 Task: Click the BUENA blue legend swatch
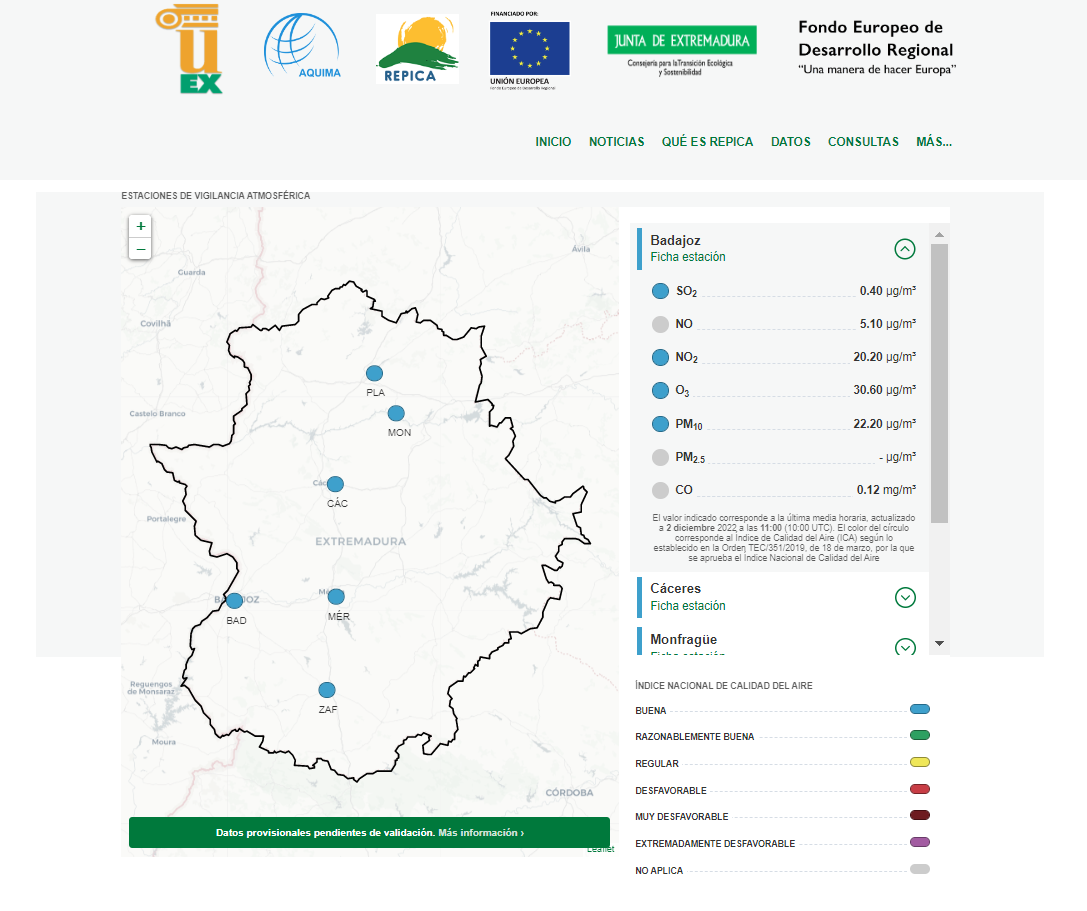pyautogui.click(x=920, y=709)
